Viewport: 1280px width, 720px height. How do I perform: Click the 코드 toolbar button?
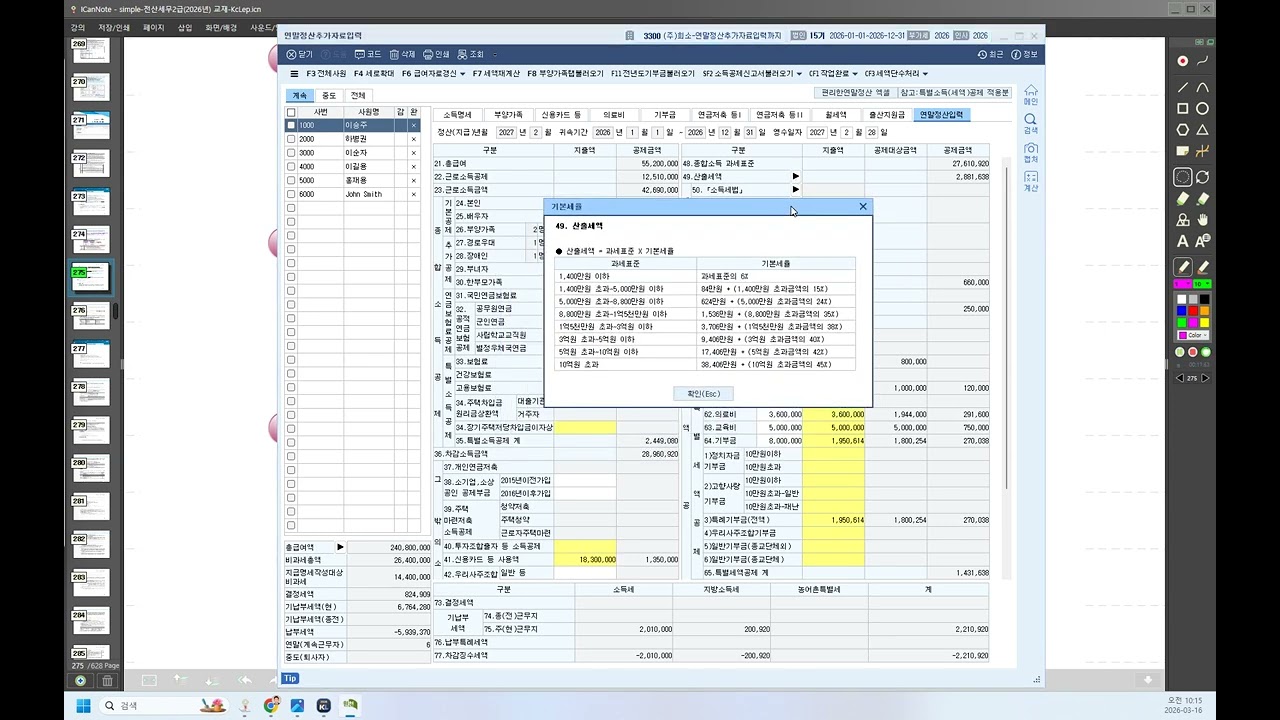[368, 54]
